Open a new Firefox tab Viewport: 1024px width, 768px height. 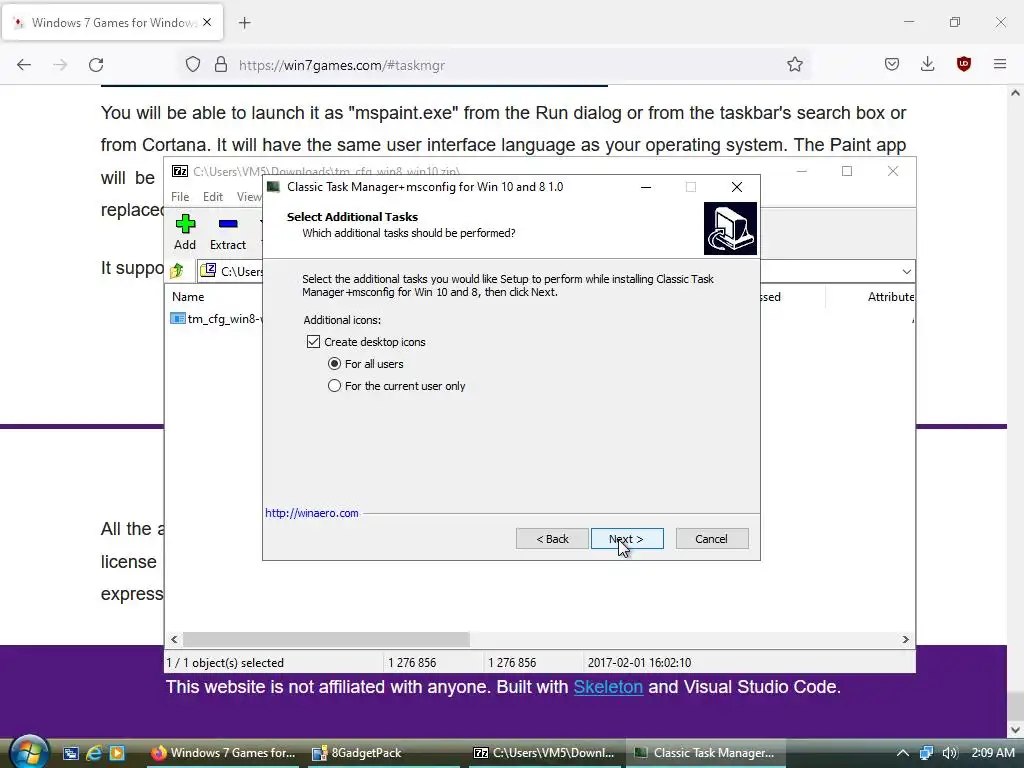tap(245, 23)
